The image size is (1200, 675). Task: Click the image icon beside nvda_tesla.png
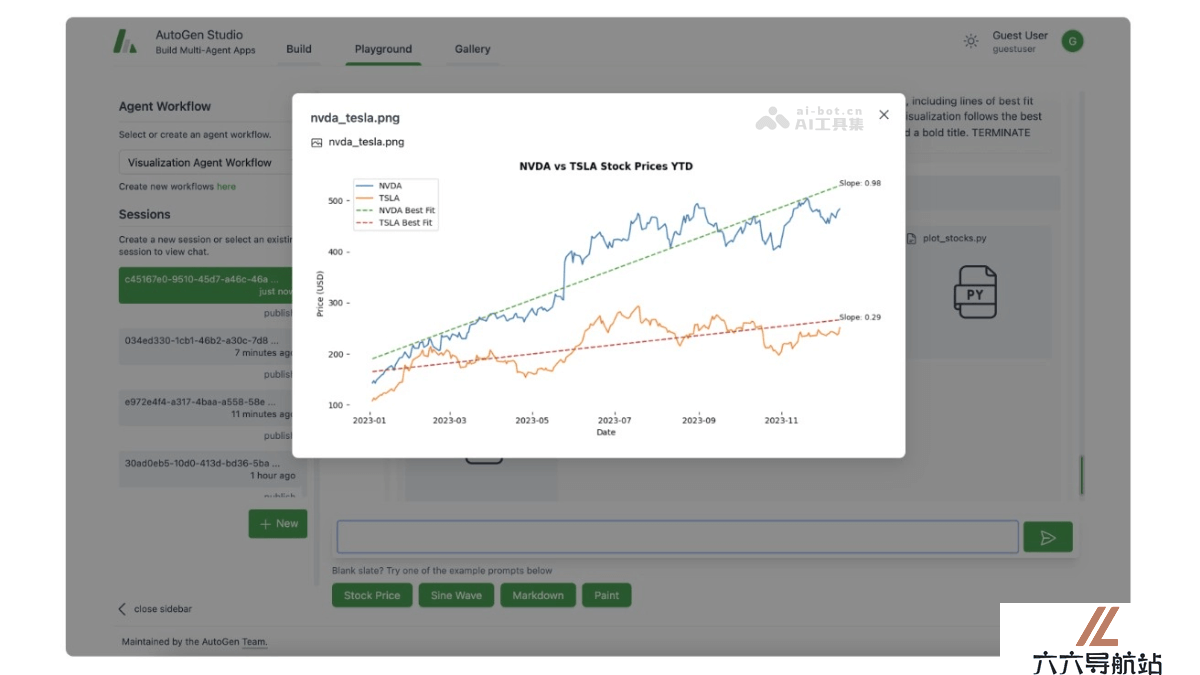tap(317, 142)
